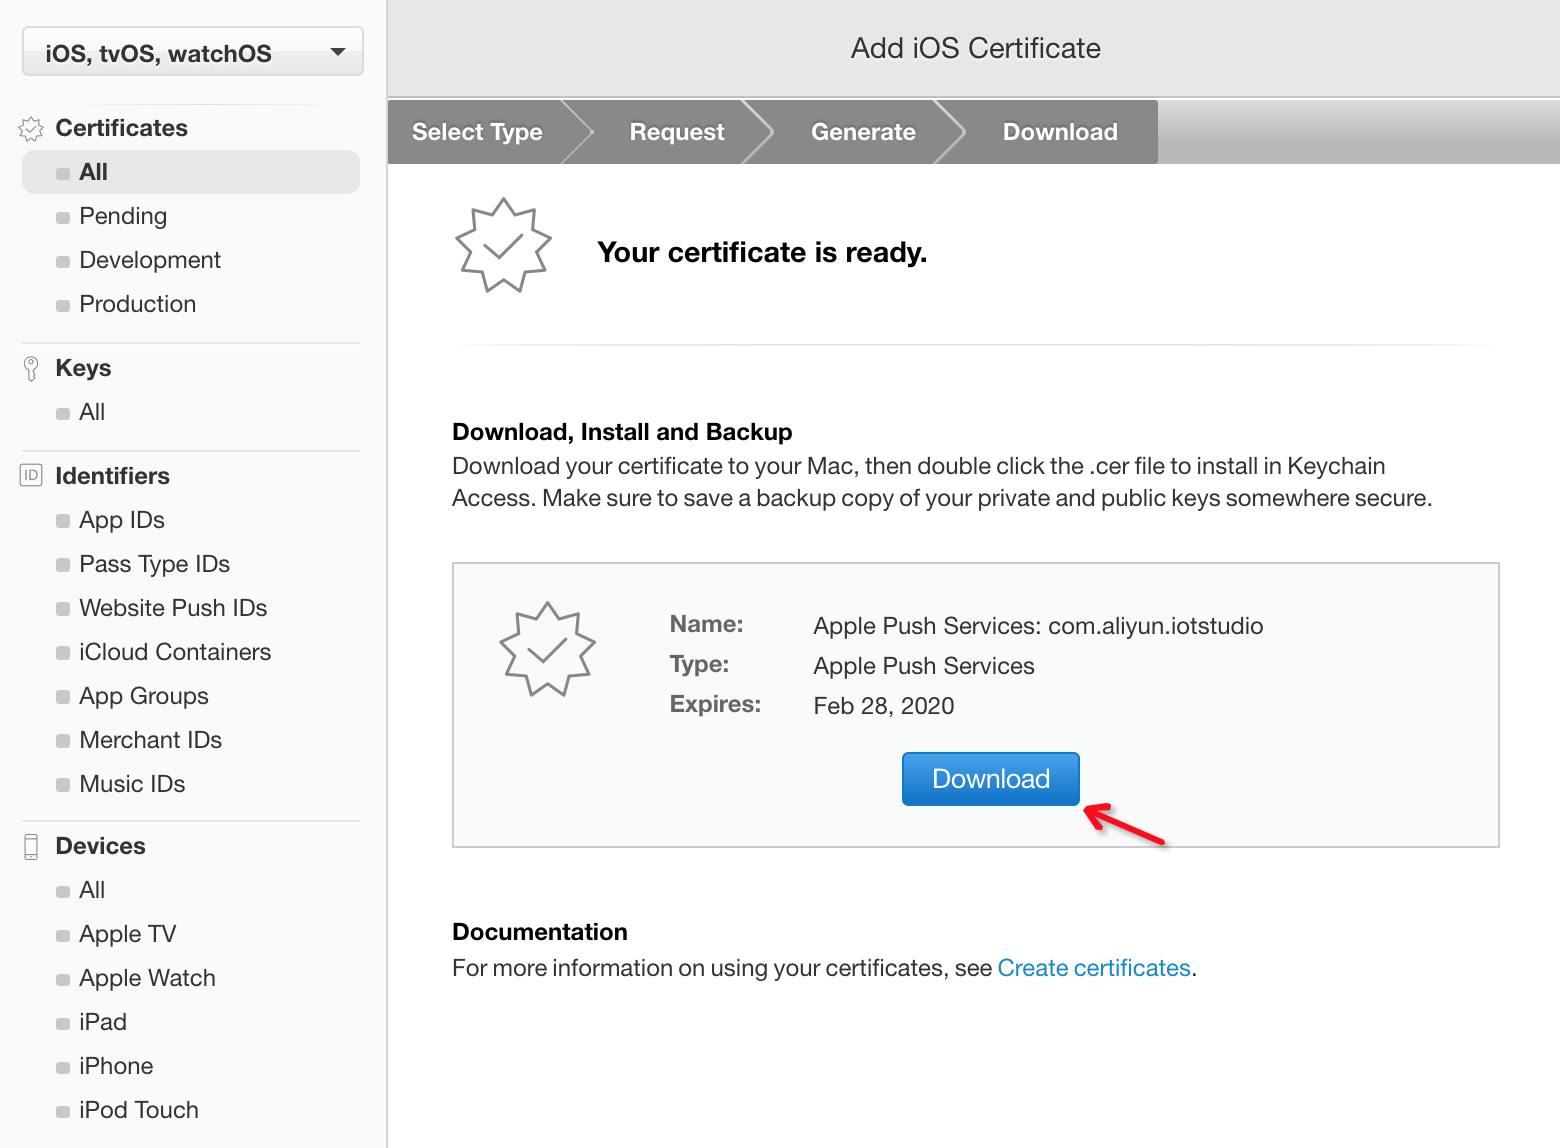Click the certificate ready badge icon
1560x1148 pixels.
503,246
